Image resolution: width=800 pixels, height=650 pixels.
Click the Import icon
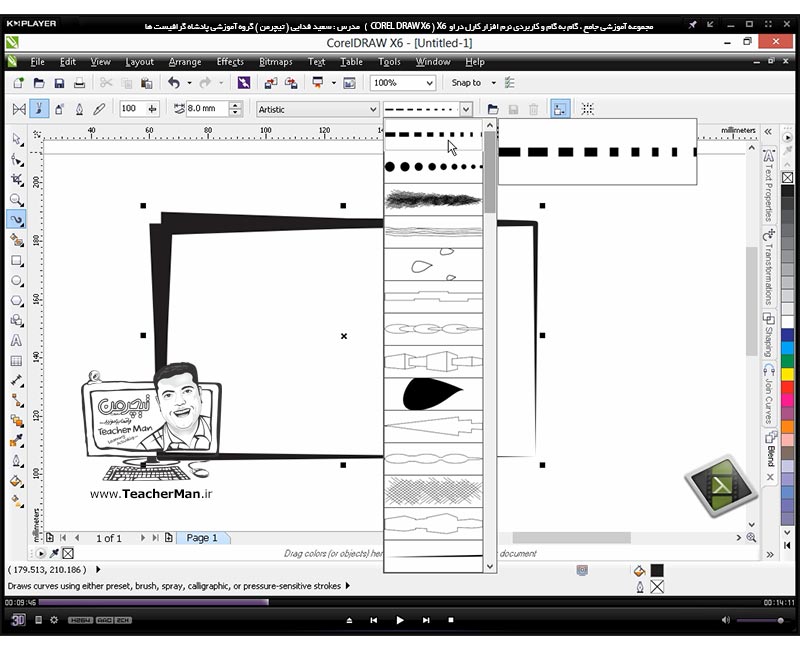pos(270,83)
